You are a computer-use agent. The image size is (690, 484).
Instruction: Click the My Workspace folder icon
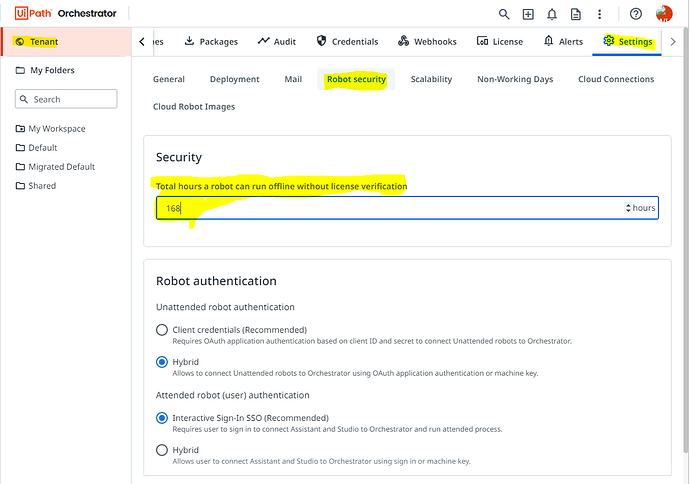[20, 128]
